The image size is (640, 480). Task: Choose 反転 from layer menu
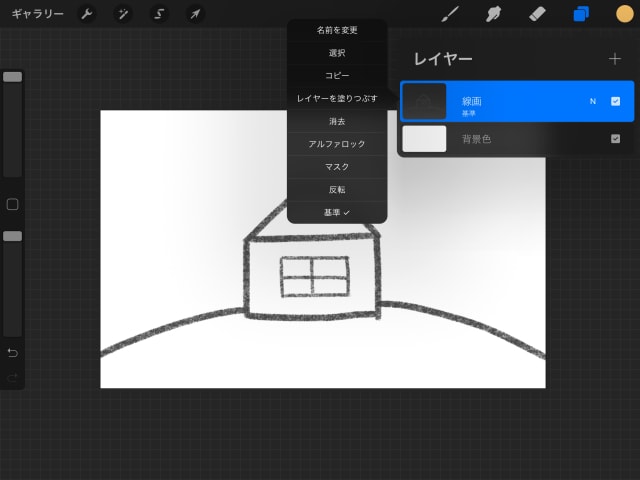pos(337,190)
